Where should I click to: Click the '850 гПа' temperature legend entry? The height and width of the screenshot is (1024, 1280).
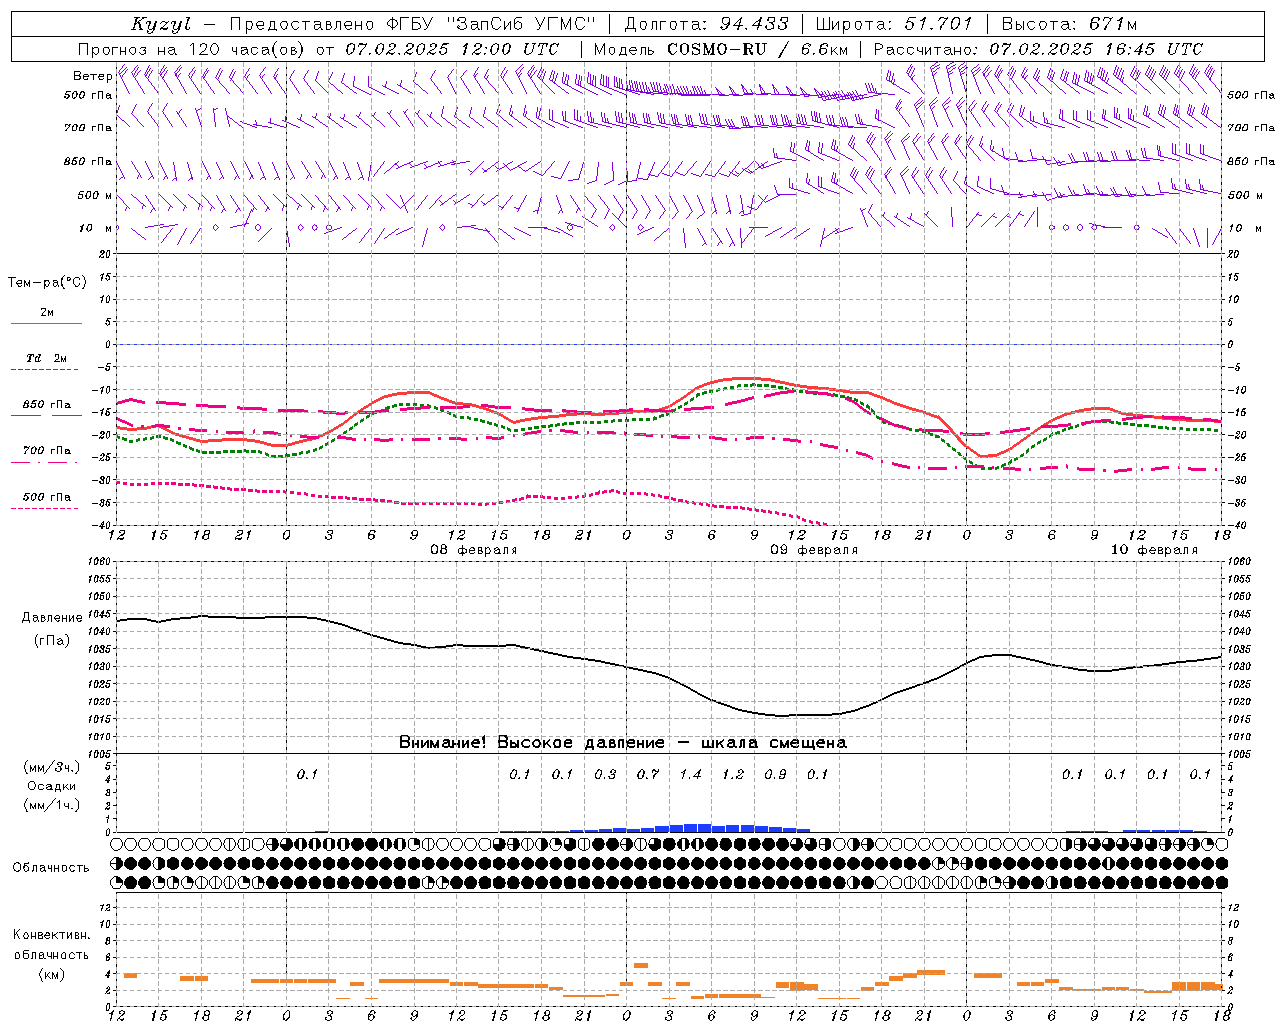point(47,405)
